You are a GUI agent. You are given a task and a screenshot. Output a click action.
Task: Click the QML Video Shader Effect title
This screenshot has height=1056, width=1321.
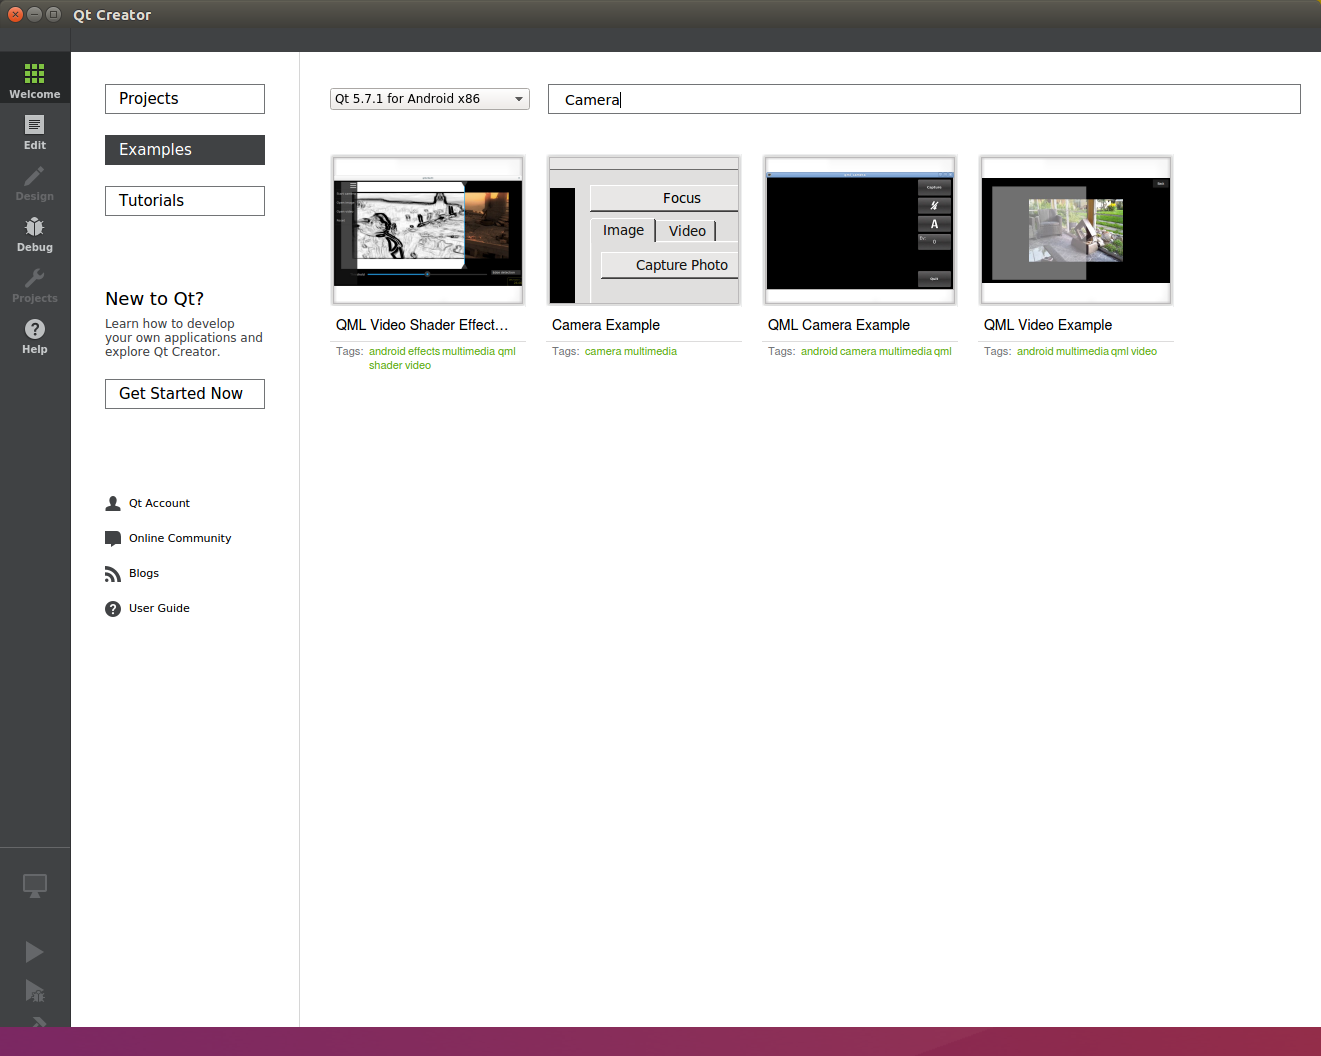(422, 325)
